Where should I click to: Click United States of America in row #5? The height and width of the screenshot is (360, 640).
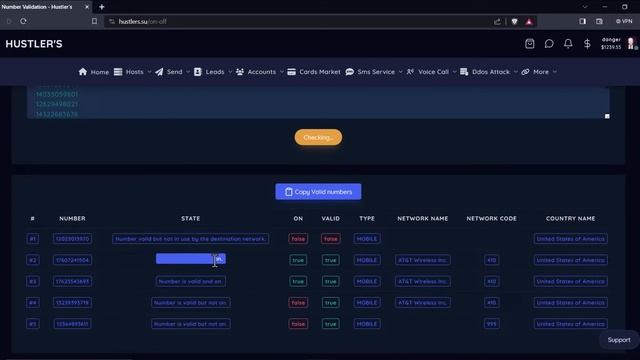pos(570,324)
